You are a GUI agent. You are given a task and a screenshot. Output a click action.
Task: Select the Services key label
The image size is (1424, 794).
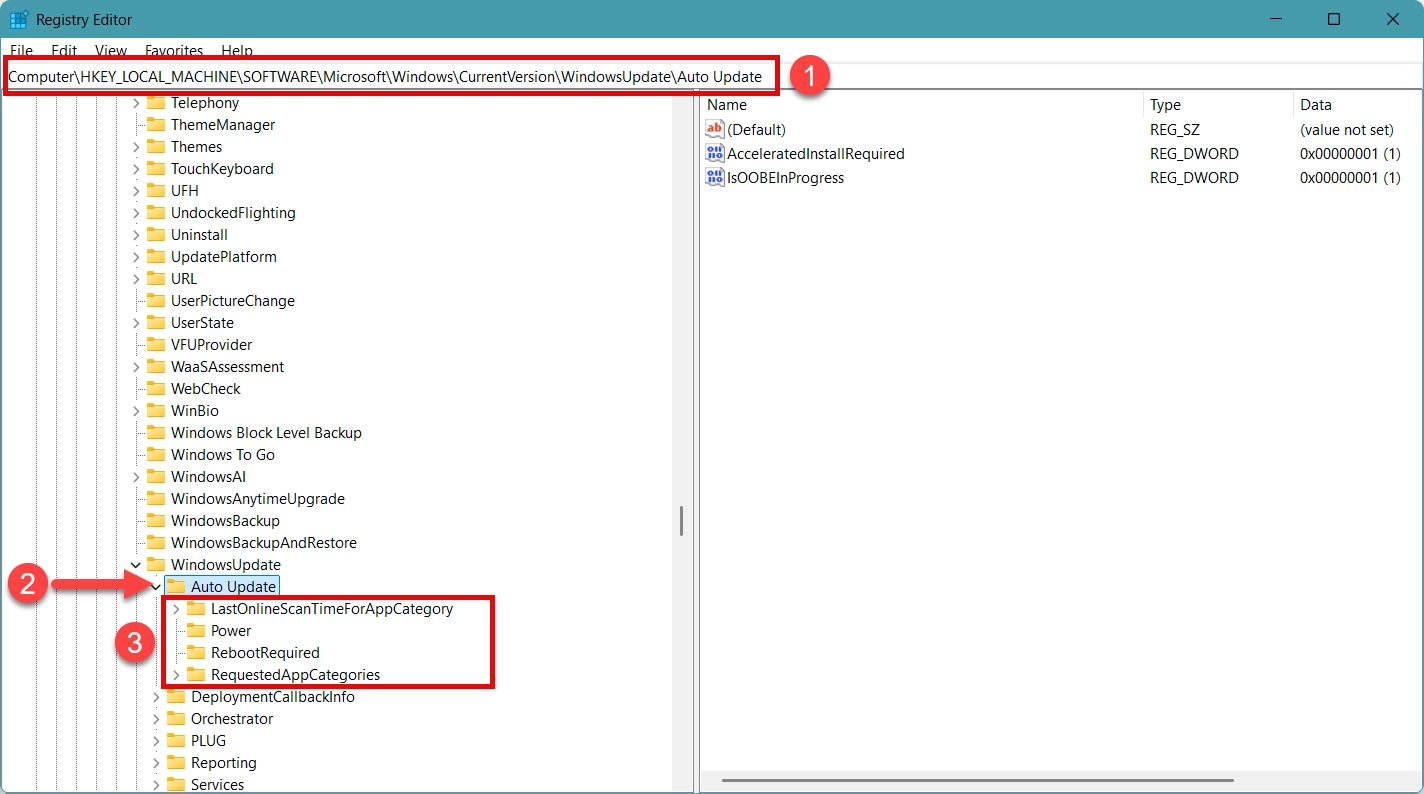tap(218, 785)
